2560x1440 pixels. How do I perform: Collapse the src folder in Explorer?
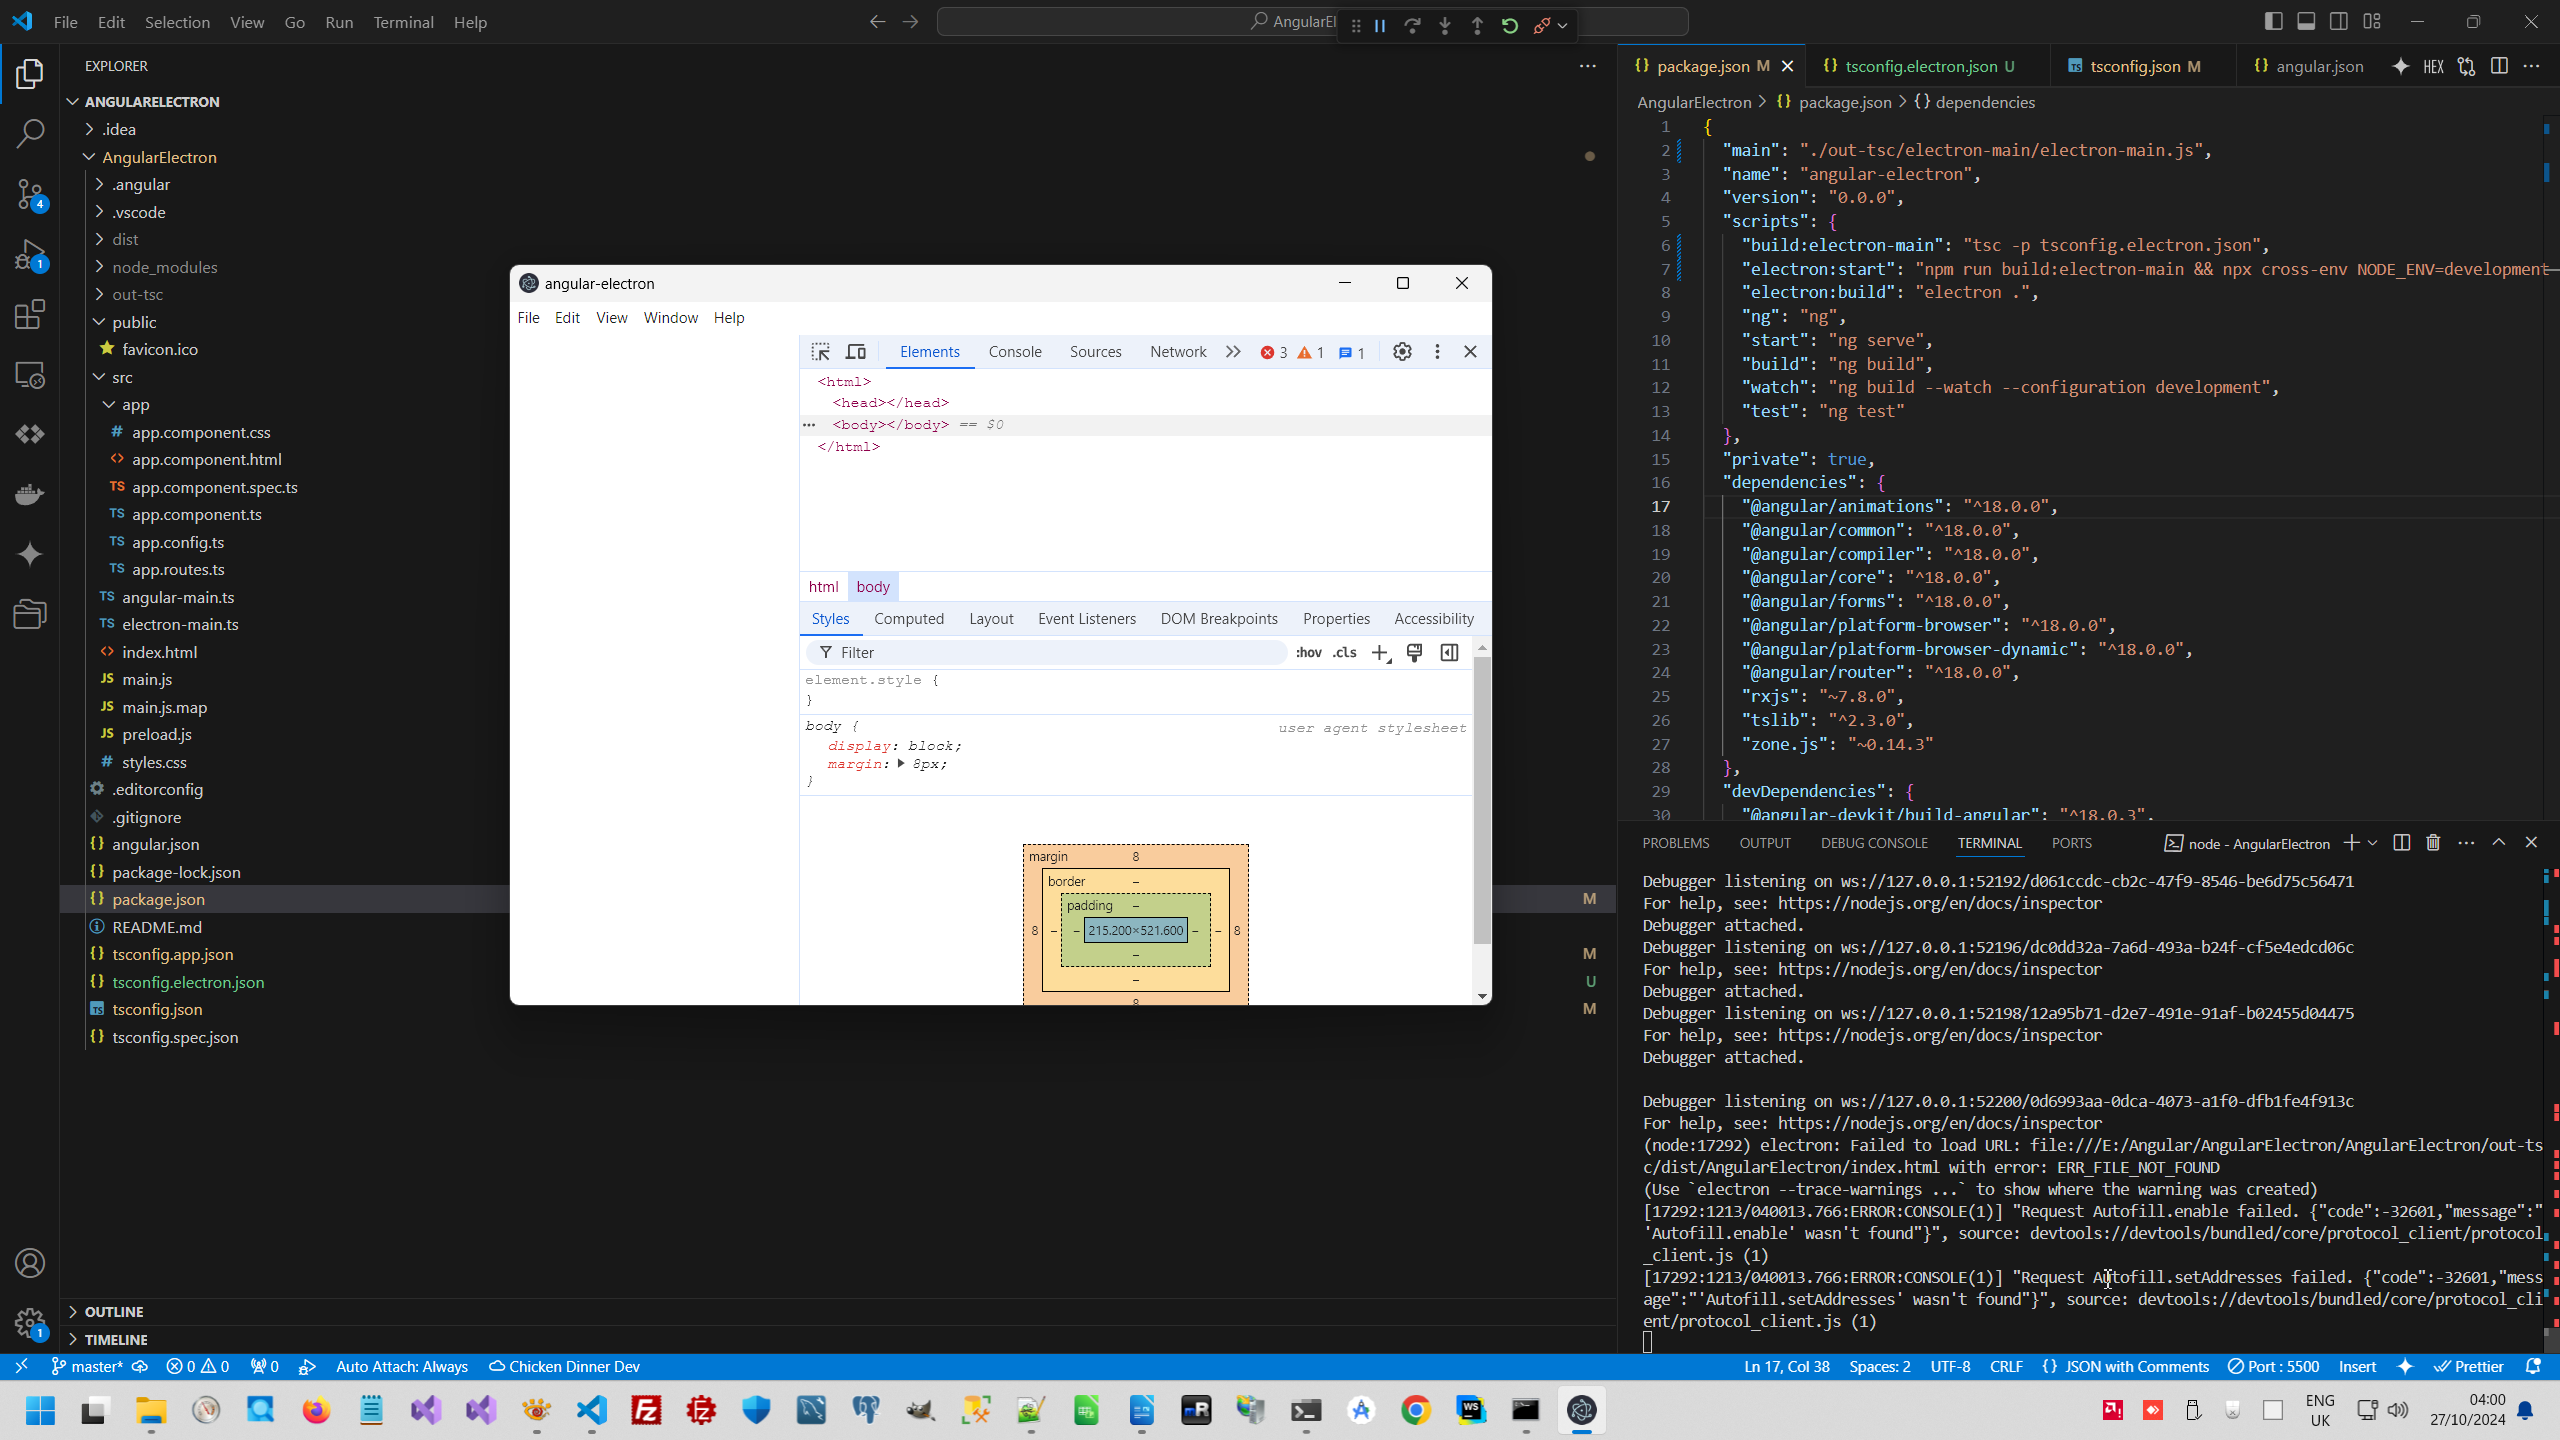(x=122, y=377)
